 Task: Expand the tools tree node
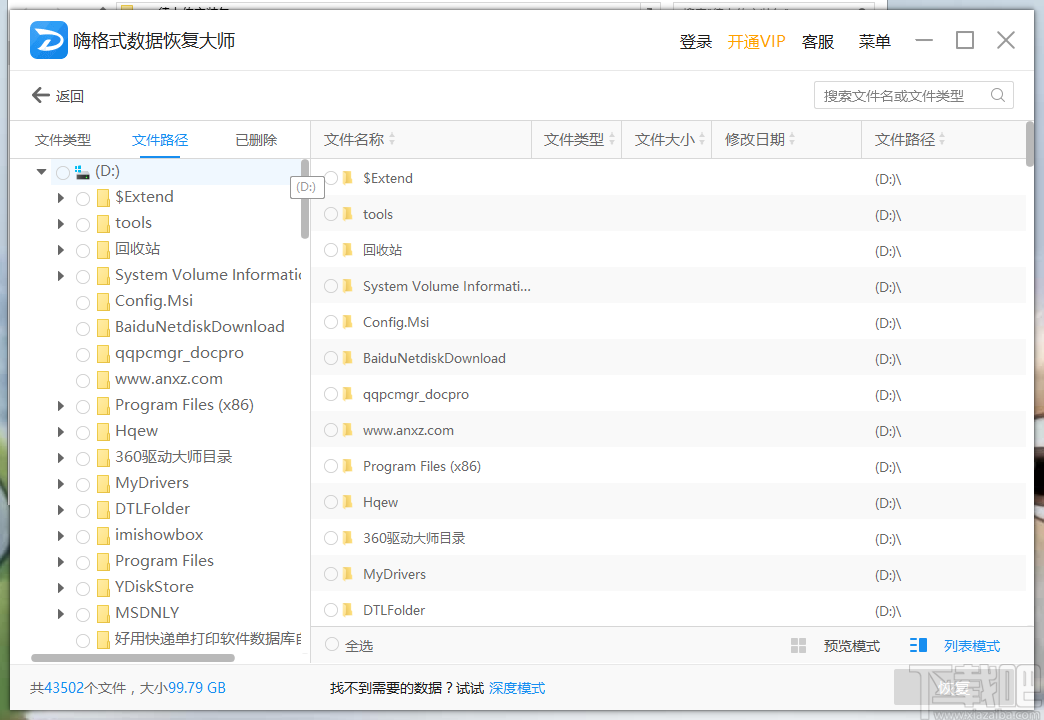point(61,224)
